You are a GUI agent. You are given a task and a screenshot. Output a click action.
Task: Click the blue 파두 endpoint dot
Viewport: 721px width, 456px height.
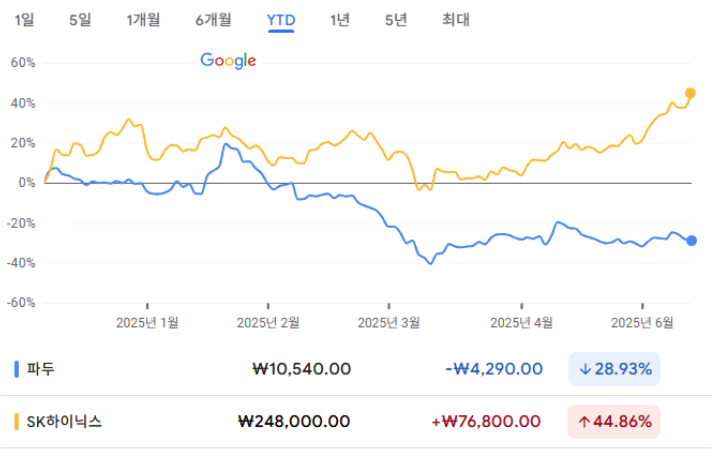[x=692, y=240]
